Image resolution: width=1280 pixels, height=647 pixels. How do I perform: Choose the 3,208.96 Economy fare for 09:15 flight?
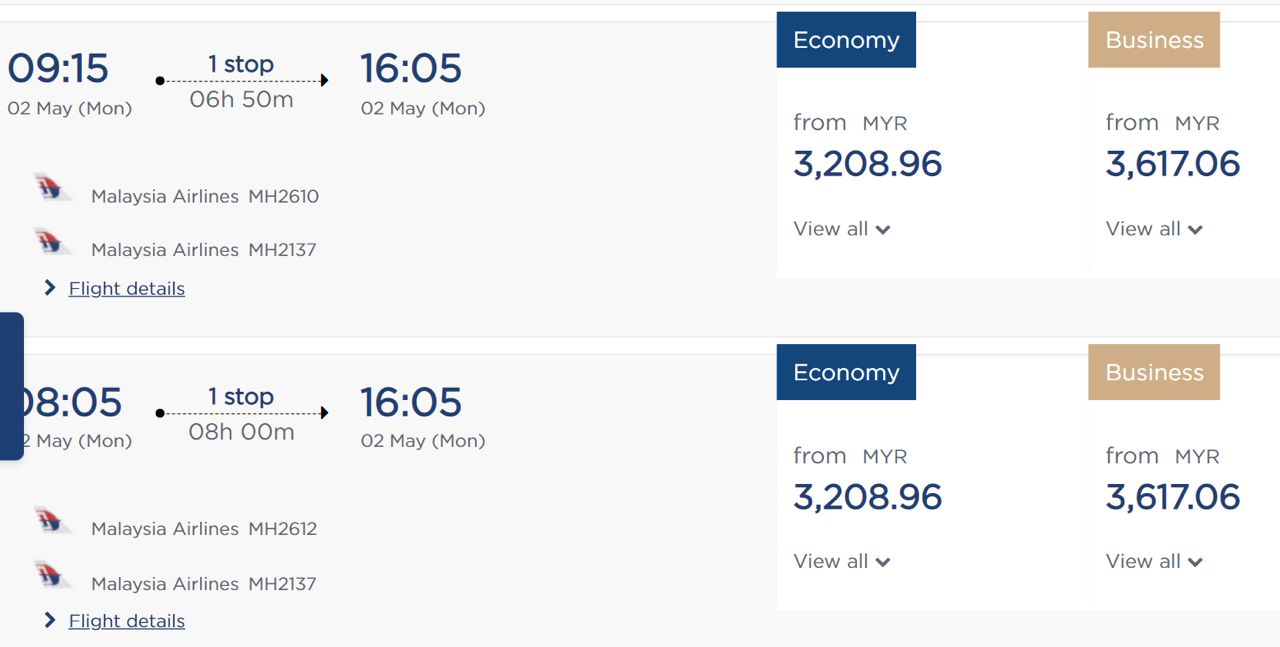point(867,164)
